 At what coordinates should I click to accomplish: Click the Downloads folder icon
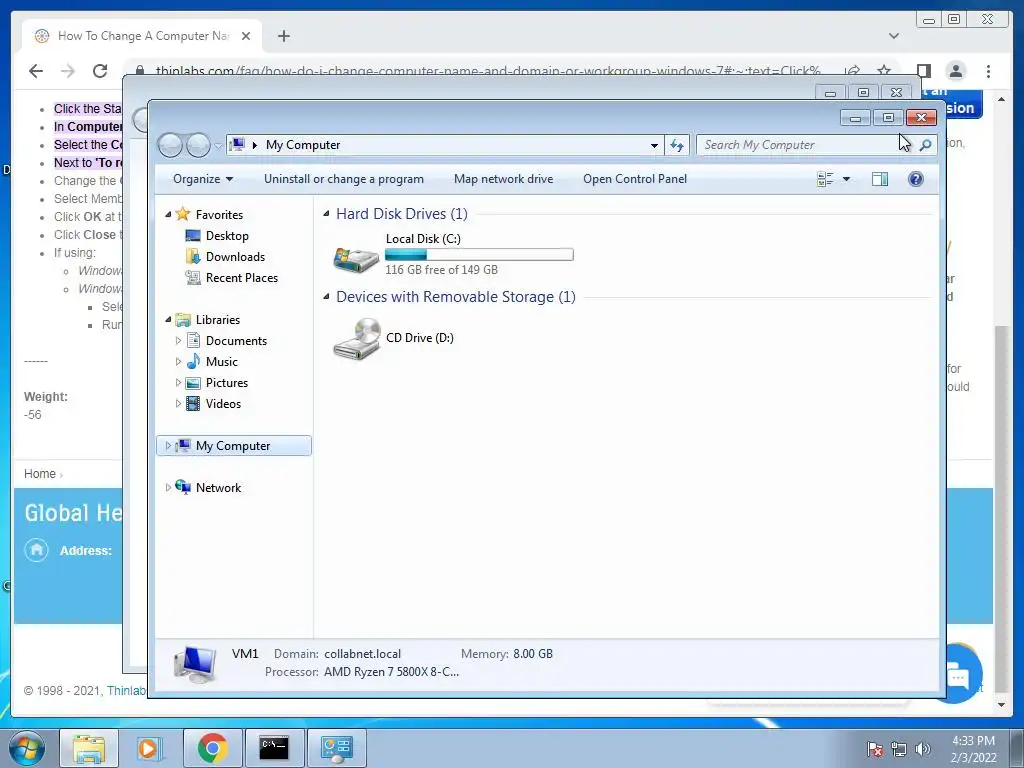pyautogui.click(x=193, y=257)
